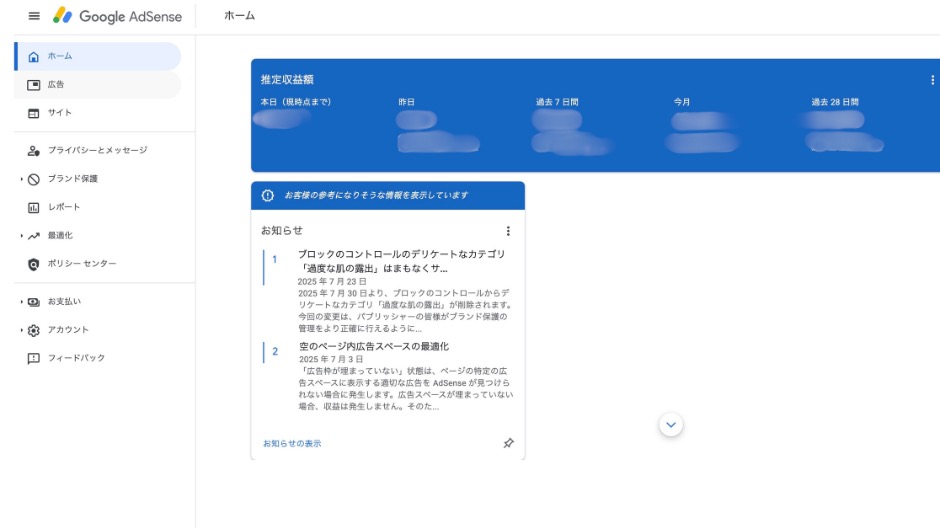Expand the ブランド保護 submenu arrow
The width and height of the screenshot is (940, 528).
point(22,179)
